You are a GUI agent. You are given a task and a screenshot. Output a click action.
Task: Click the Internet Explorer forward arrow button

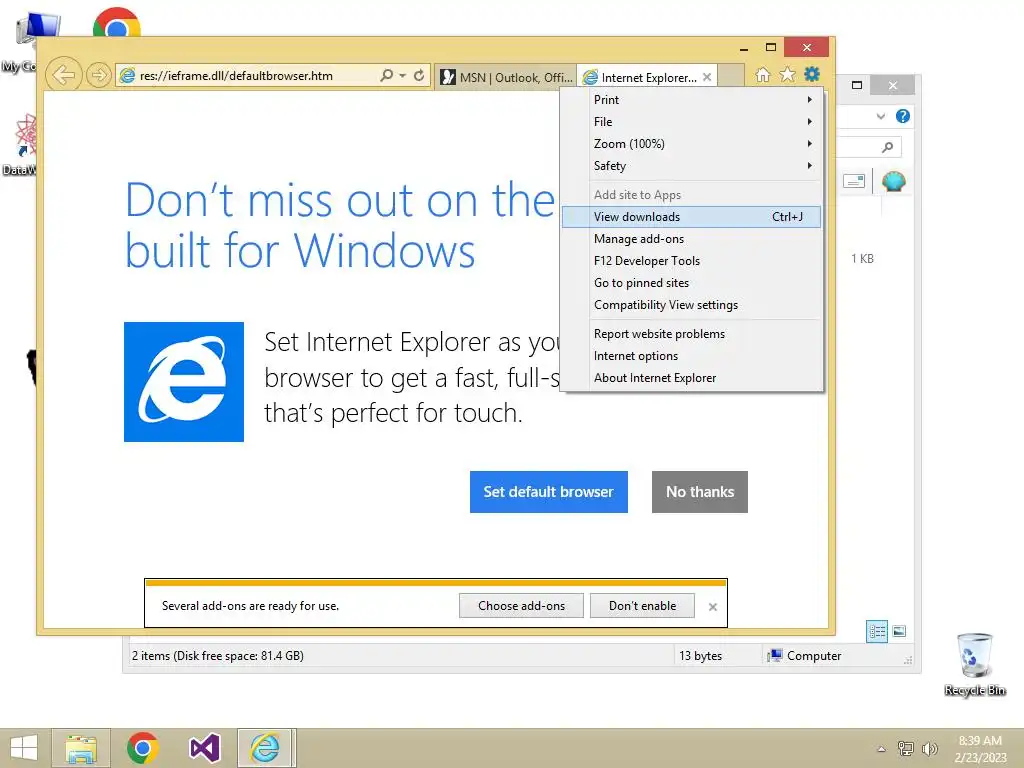[99, 75]
